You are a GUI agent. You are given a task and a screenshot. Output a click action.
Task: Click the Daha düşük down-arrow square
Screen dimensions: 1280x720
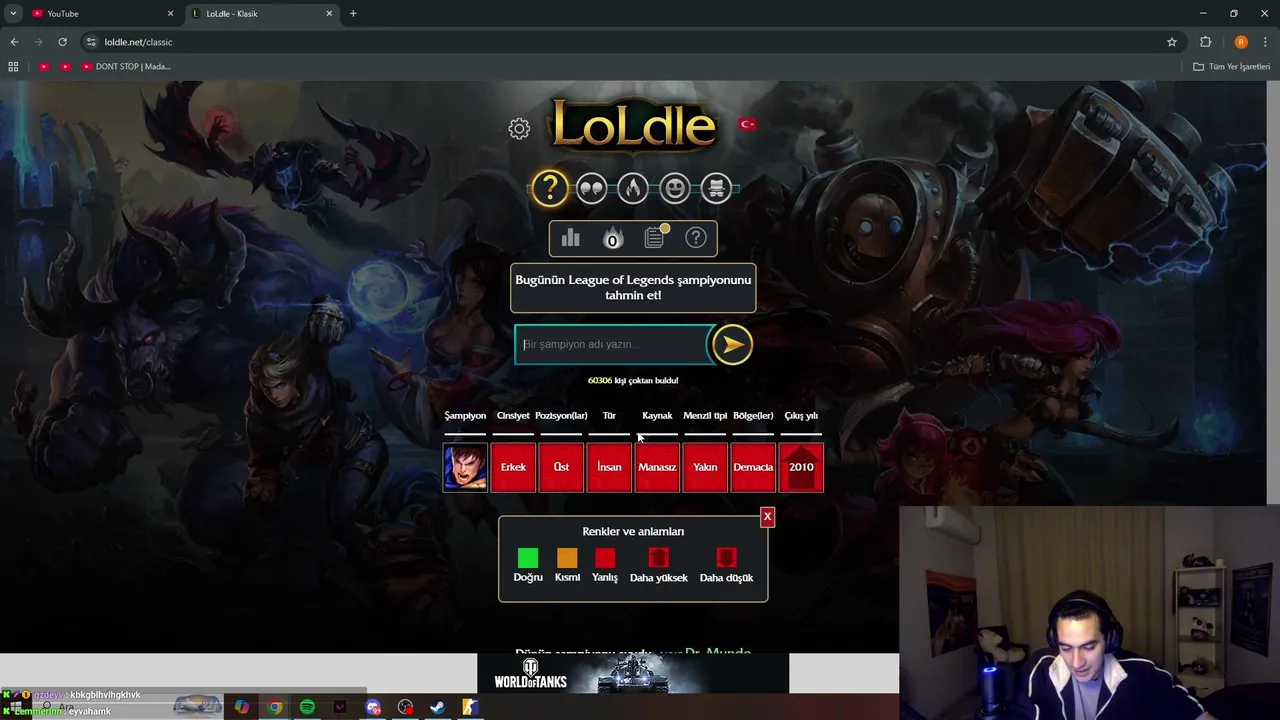pos(726,558)
